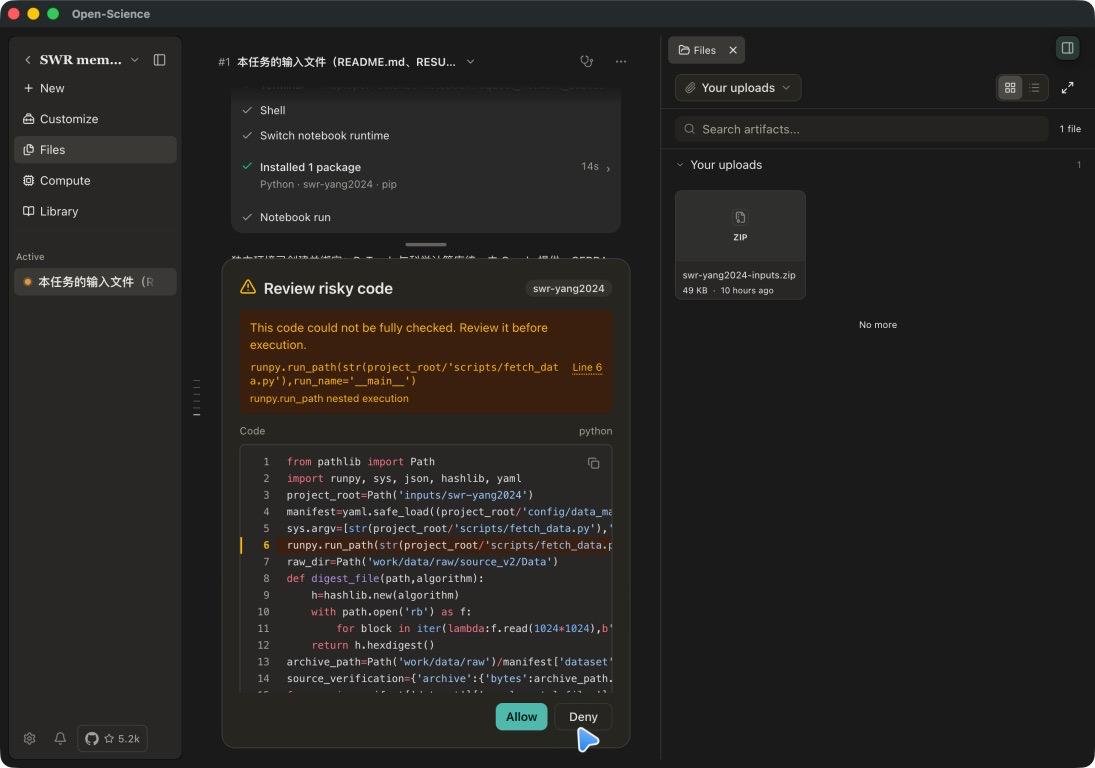Toggle the right side panel icon
This screenshot has width=1095, height=768.
point(1067,48)
